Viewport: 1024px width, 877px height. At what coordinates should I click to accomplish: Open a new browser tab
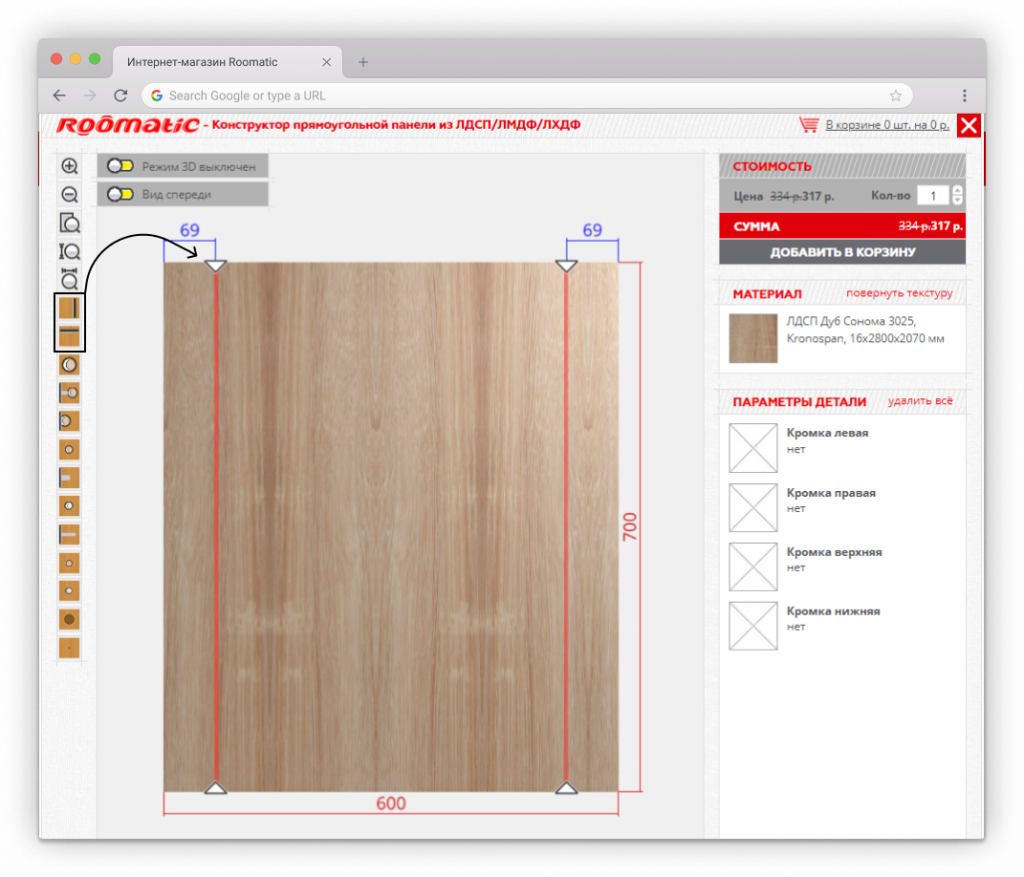(363, 62)
